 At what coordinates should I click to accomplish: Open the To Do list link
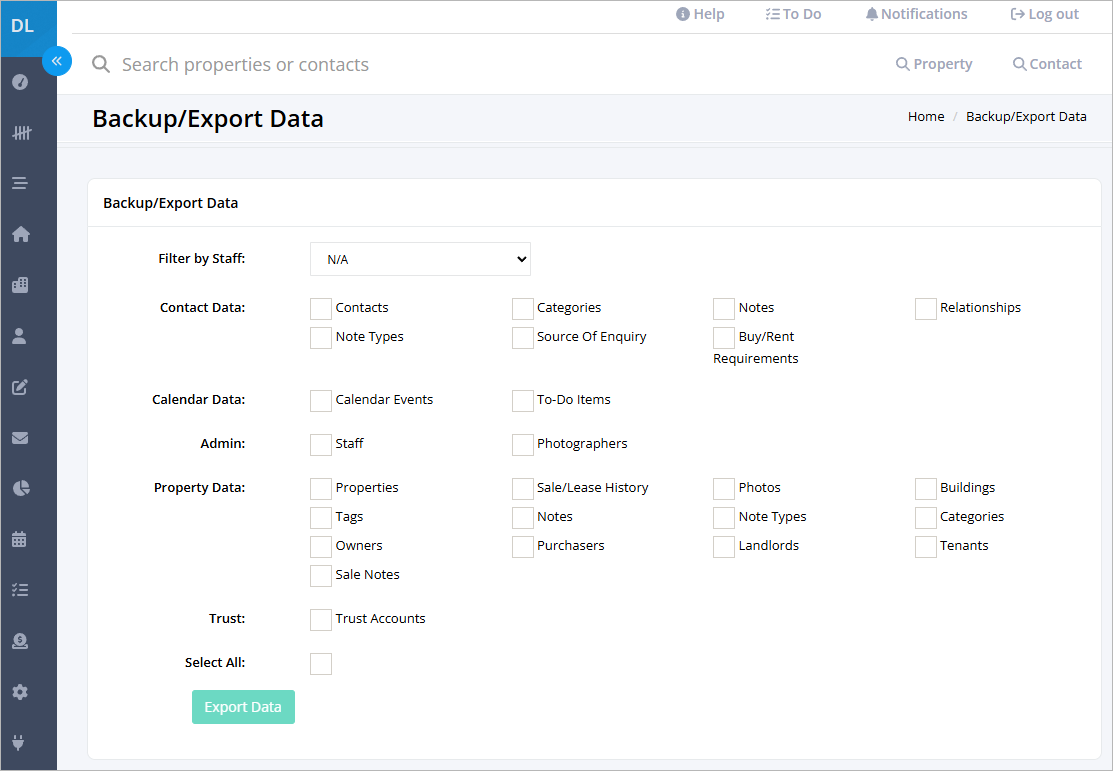click(794, 14)
